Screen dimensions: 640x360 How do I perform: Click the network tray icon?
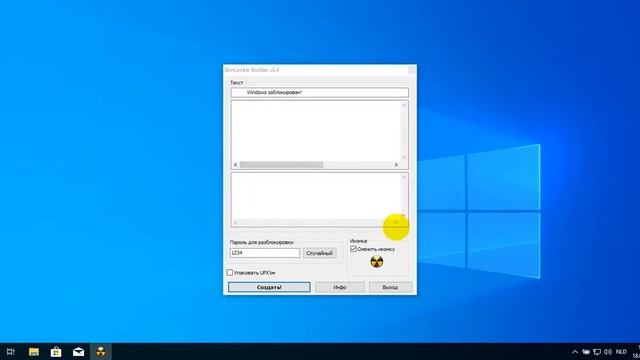click(x=597, y=351)
